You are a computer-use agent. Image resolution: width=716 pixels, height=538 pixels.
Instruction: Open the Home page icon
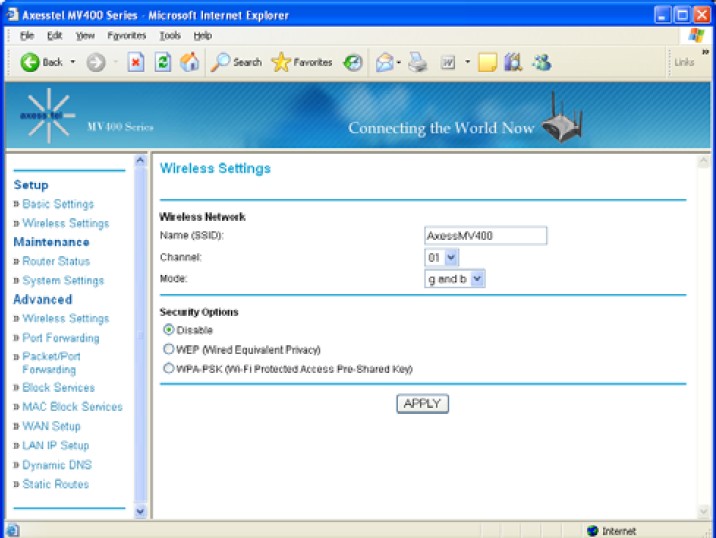point(190,62)
